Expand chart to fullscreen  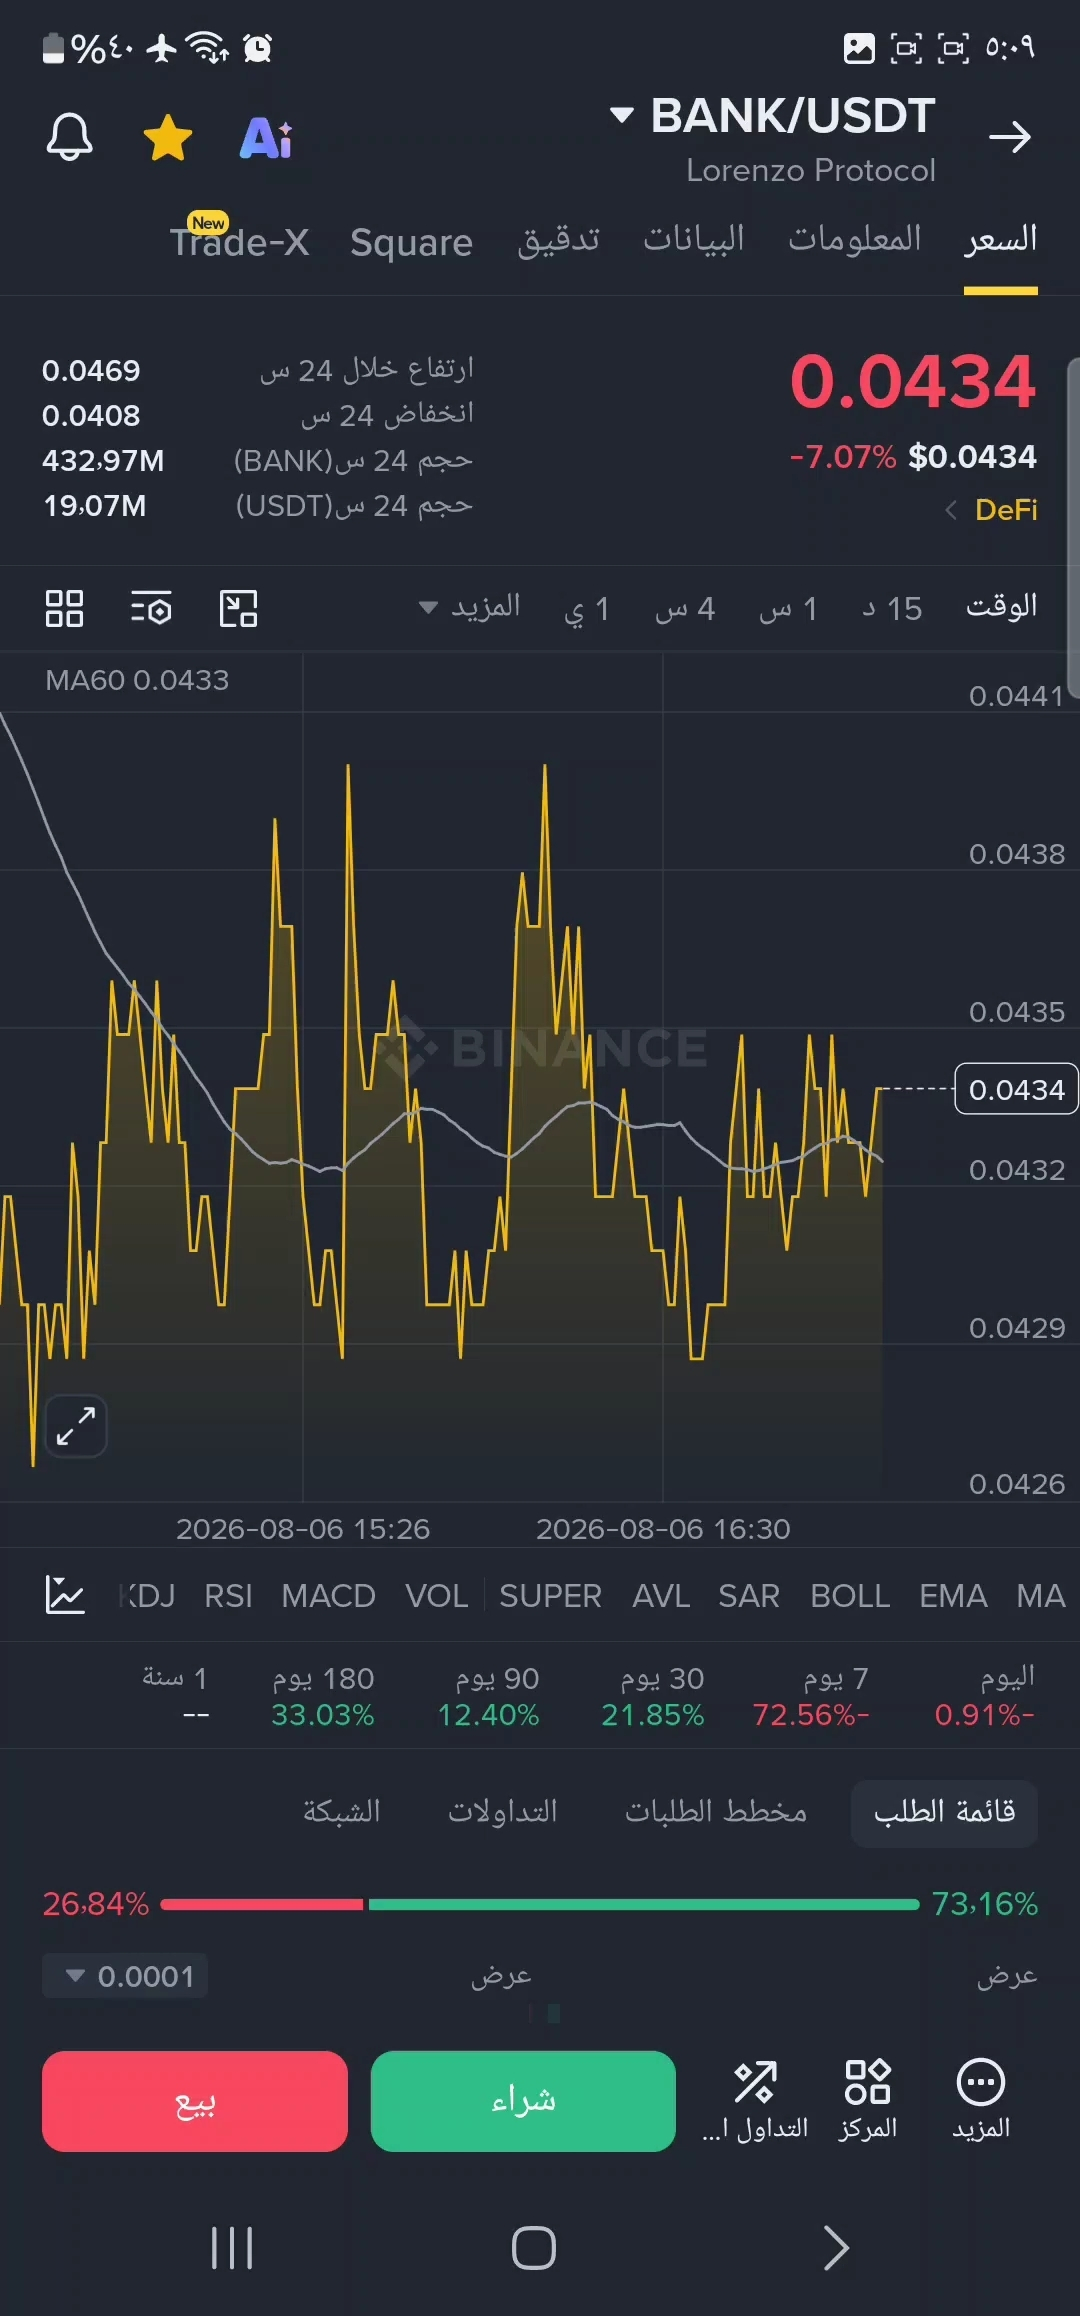76,1426
